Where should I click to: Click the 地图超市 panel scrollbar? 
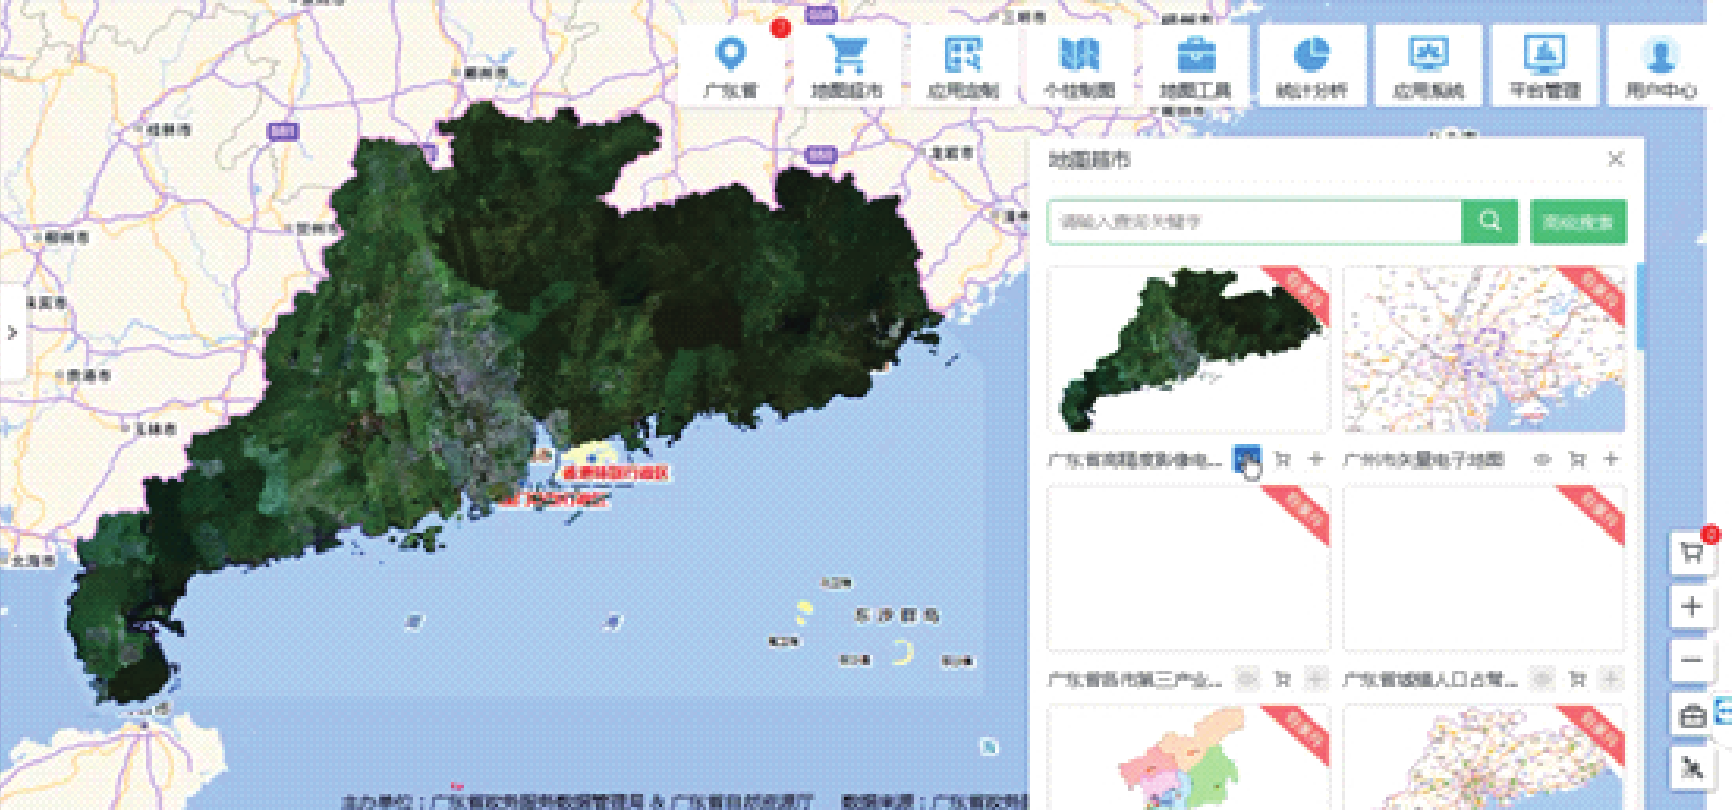click(1641, 306)
